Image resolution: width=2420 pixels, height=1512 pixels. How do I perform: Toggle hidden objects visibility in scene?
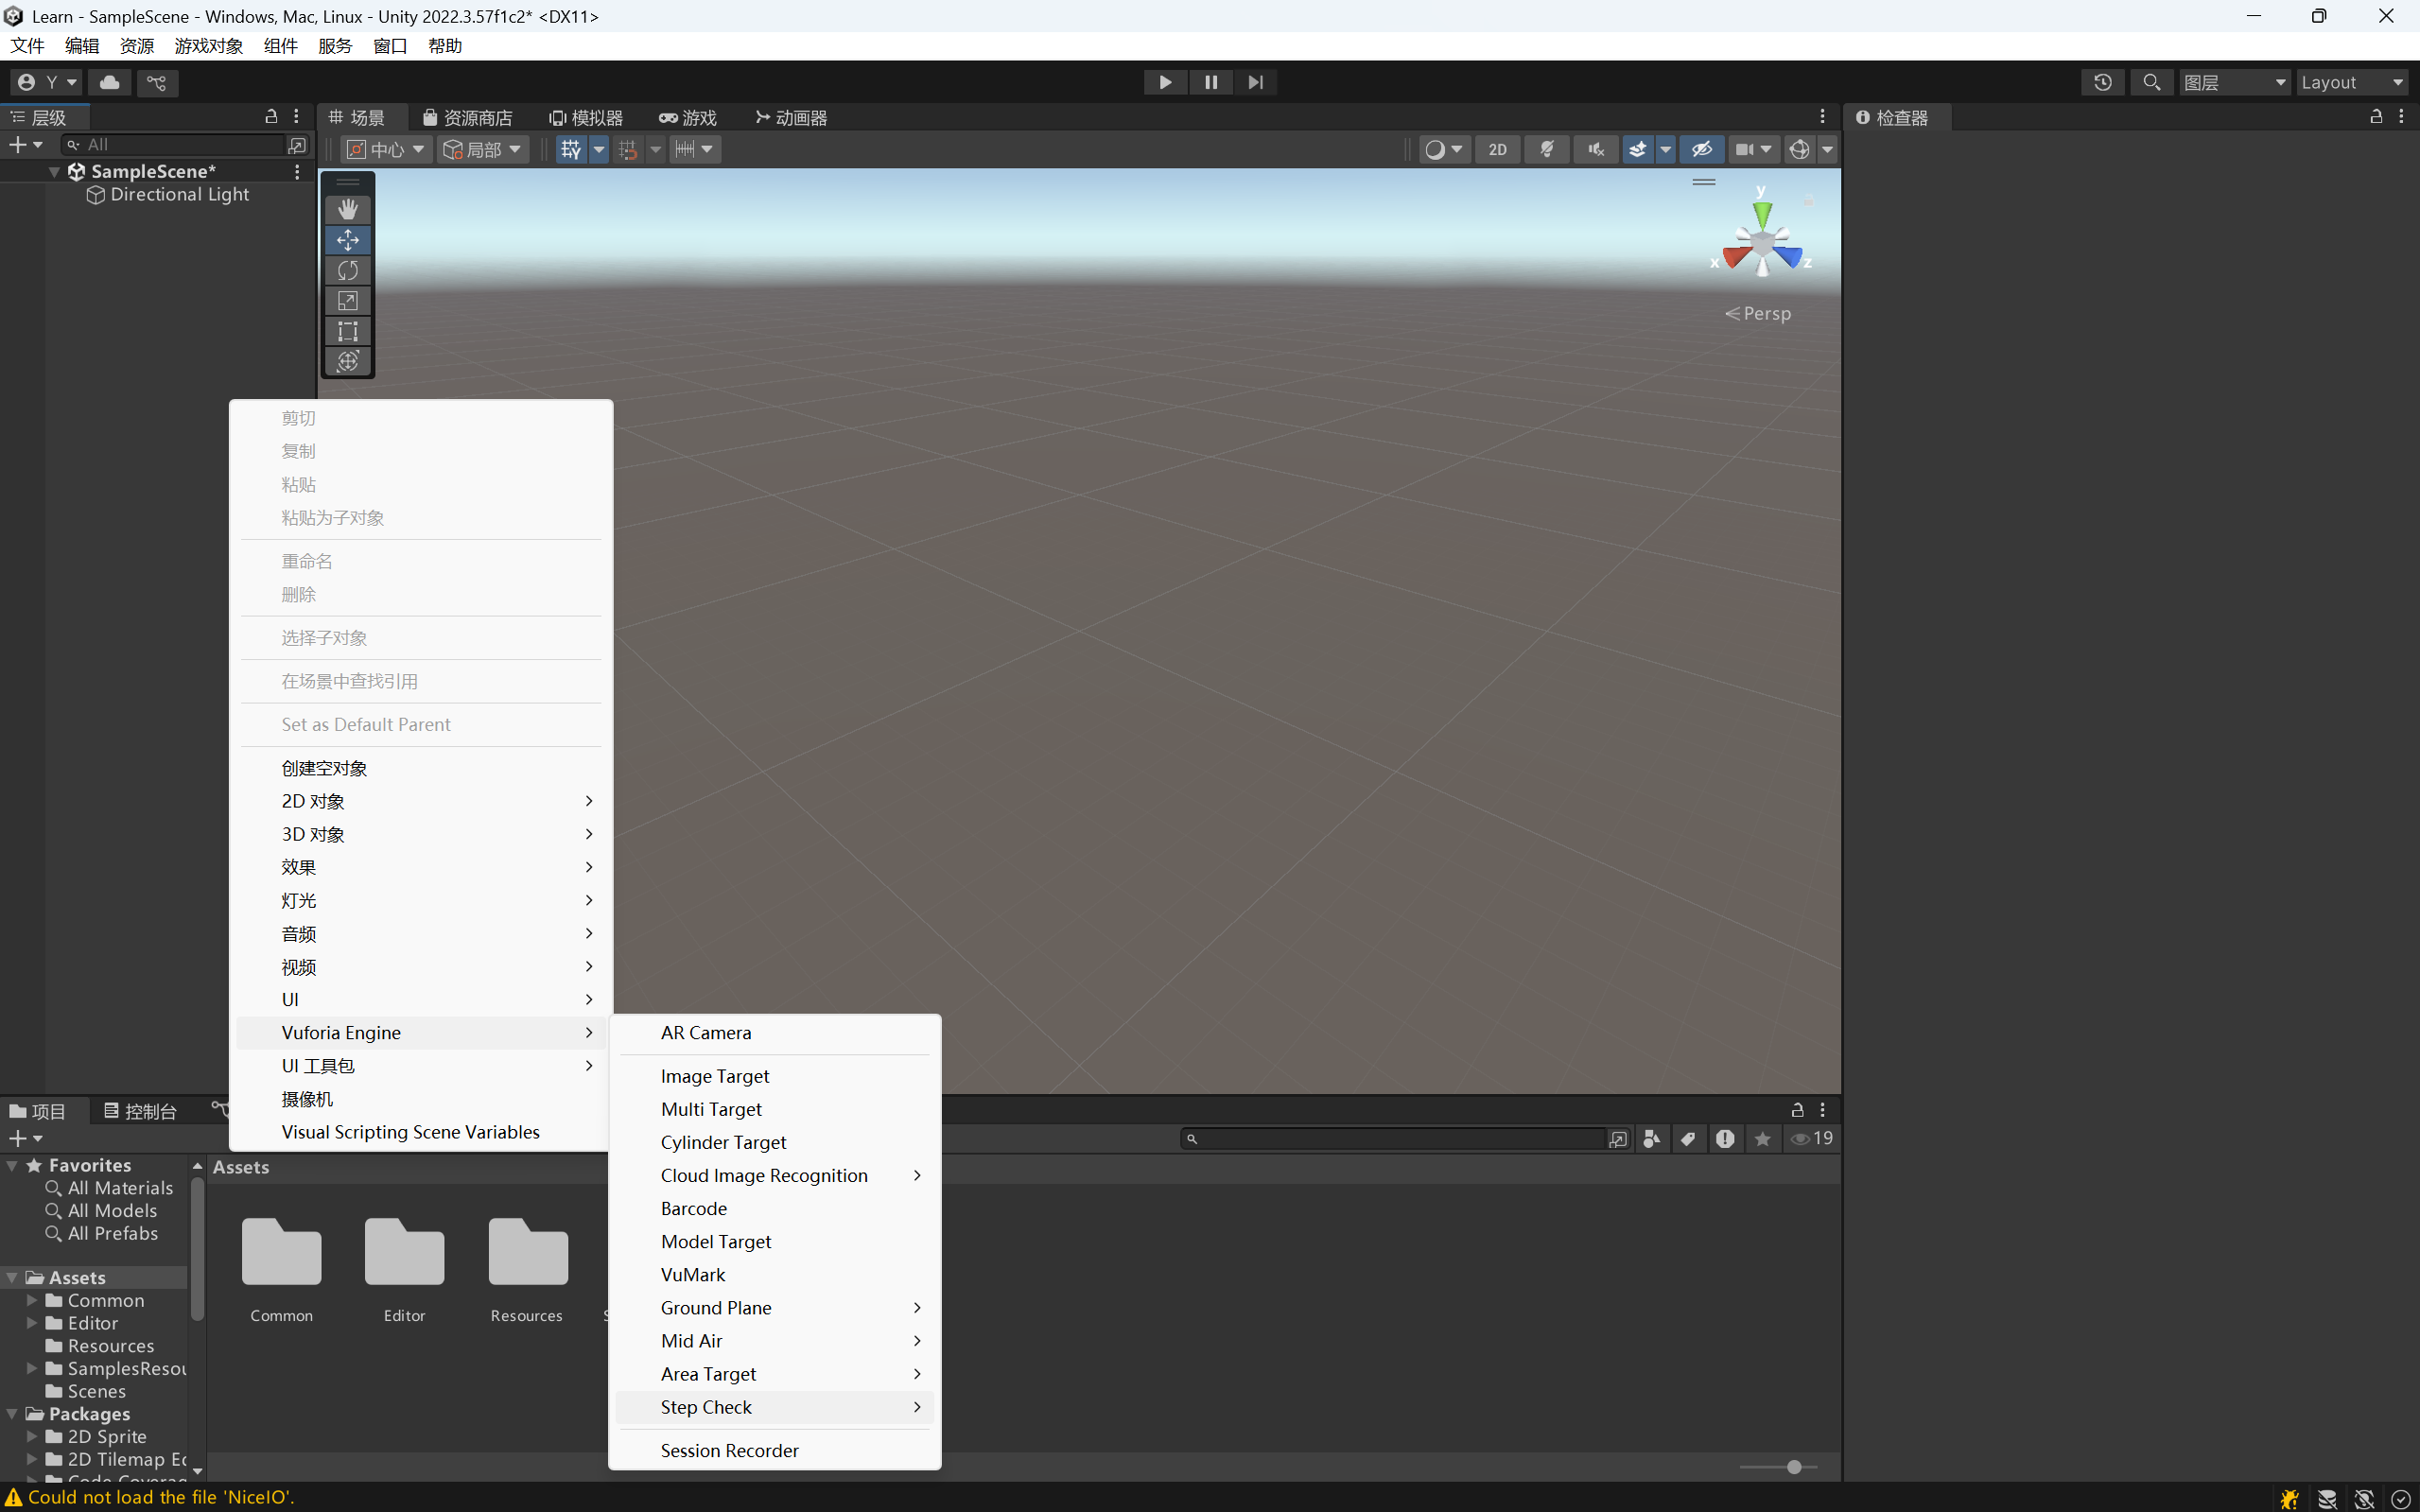point(1701,149)
